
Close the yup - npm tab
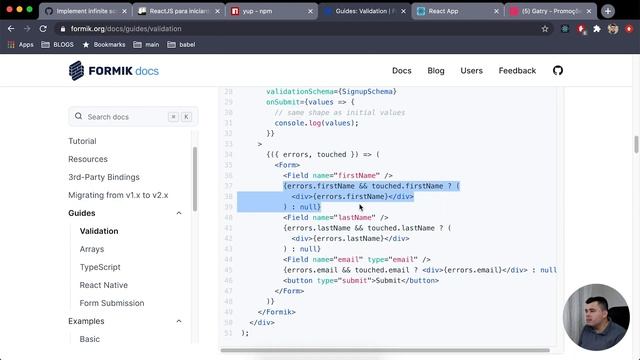pyautogui.click(x=310, y=11)
